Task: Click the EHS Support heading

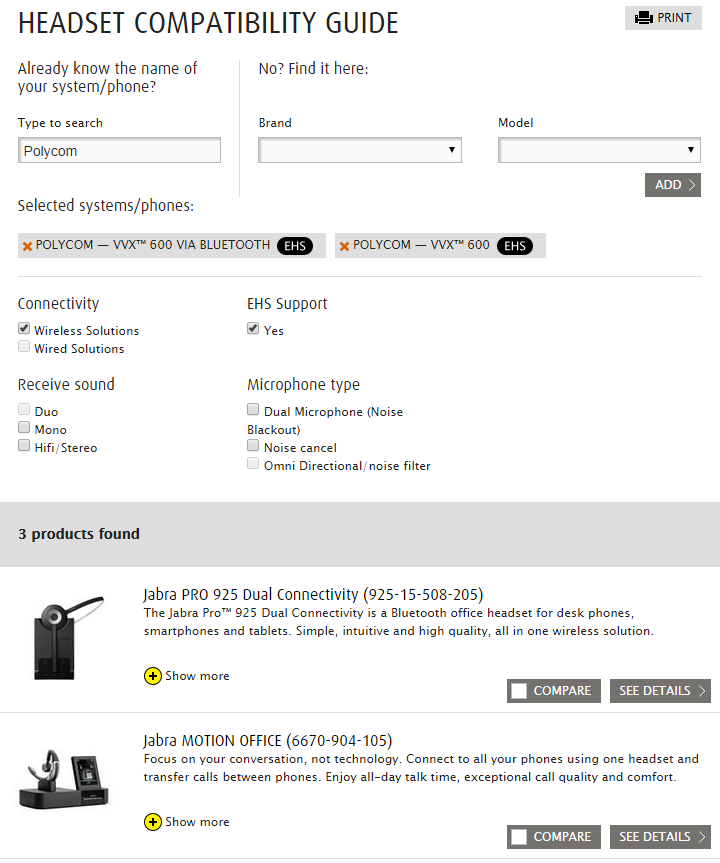Action: [x=287, y=303]
